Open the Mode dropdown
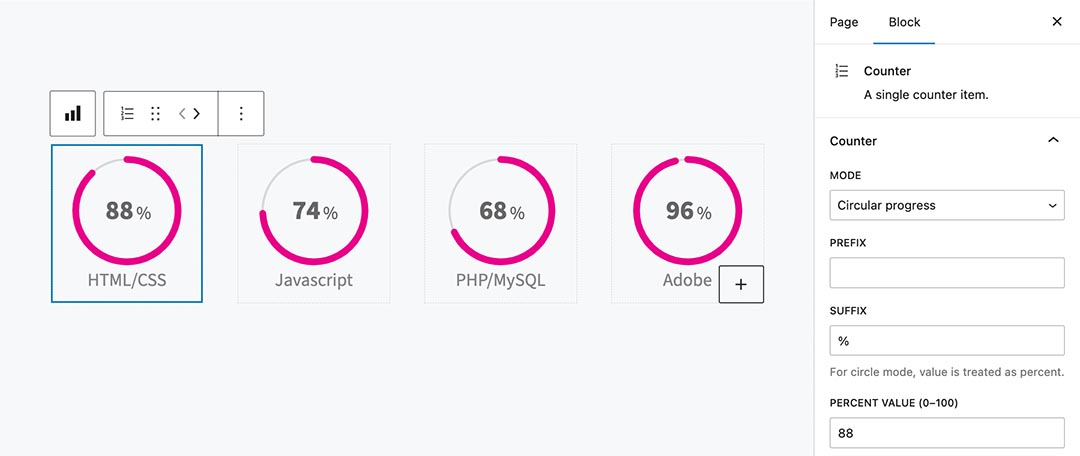 coord(947,205)
